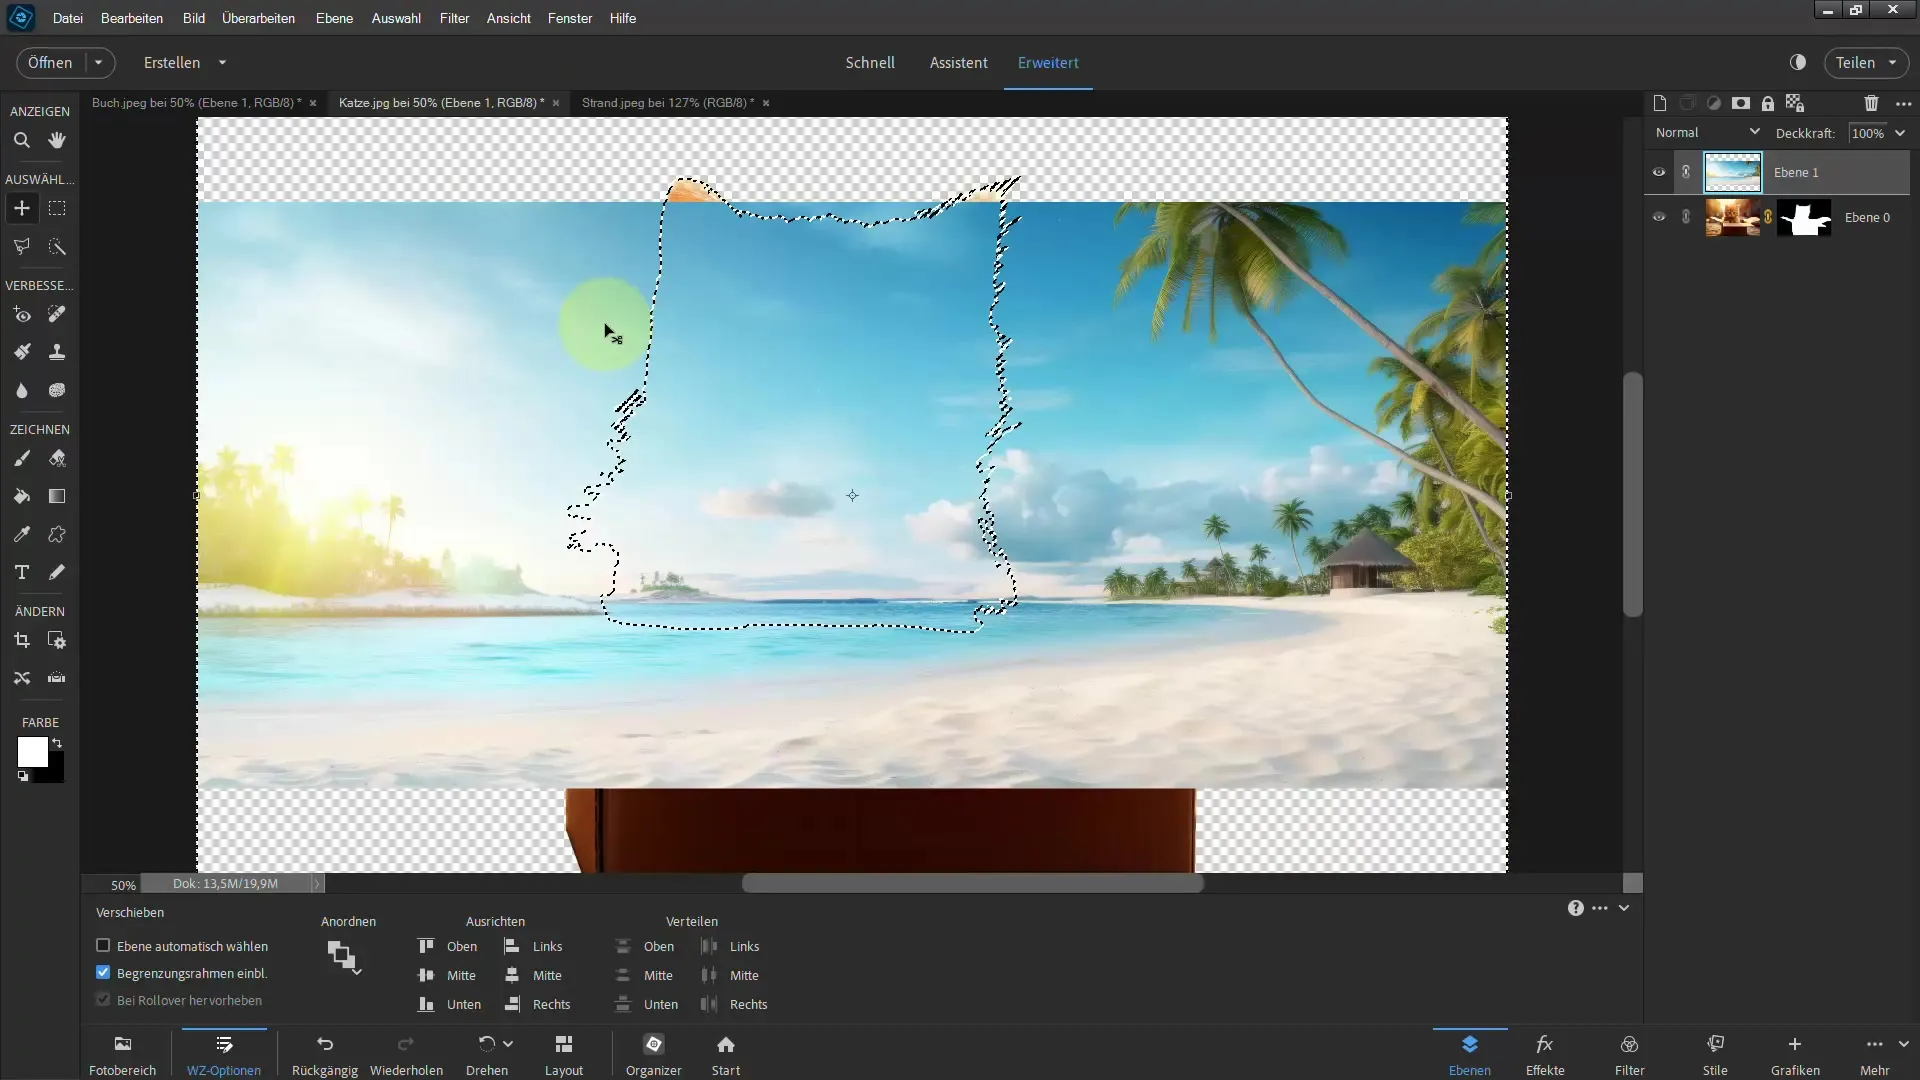This screenshot has height=1080, width=1920.
Task: Click the white foreground color swatch
Action: tap(31, 751)
